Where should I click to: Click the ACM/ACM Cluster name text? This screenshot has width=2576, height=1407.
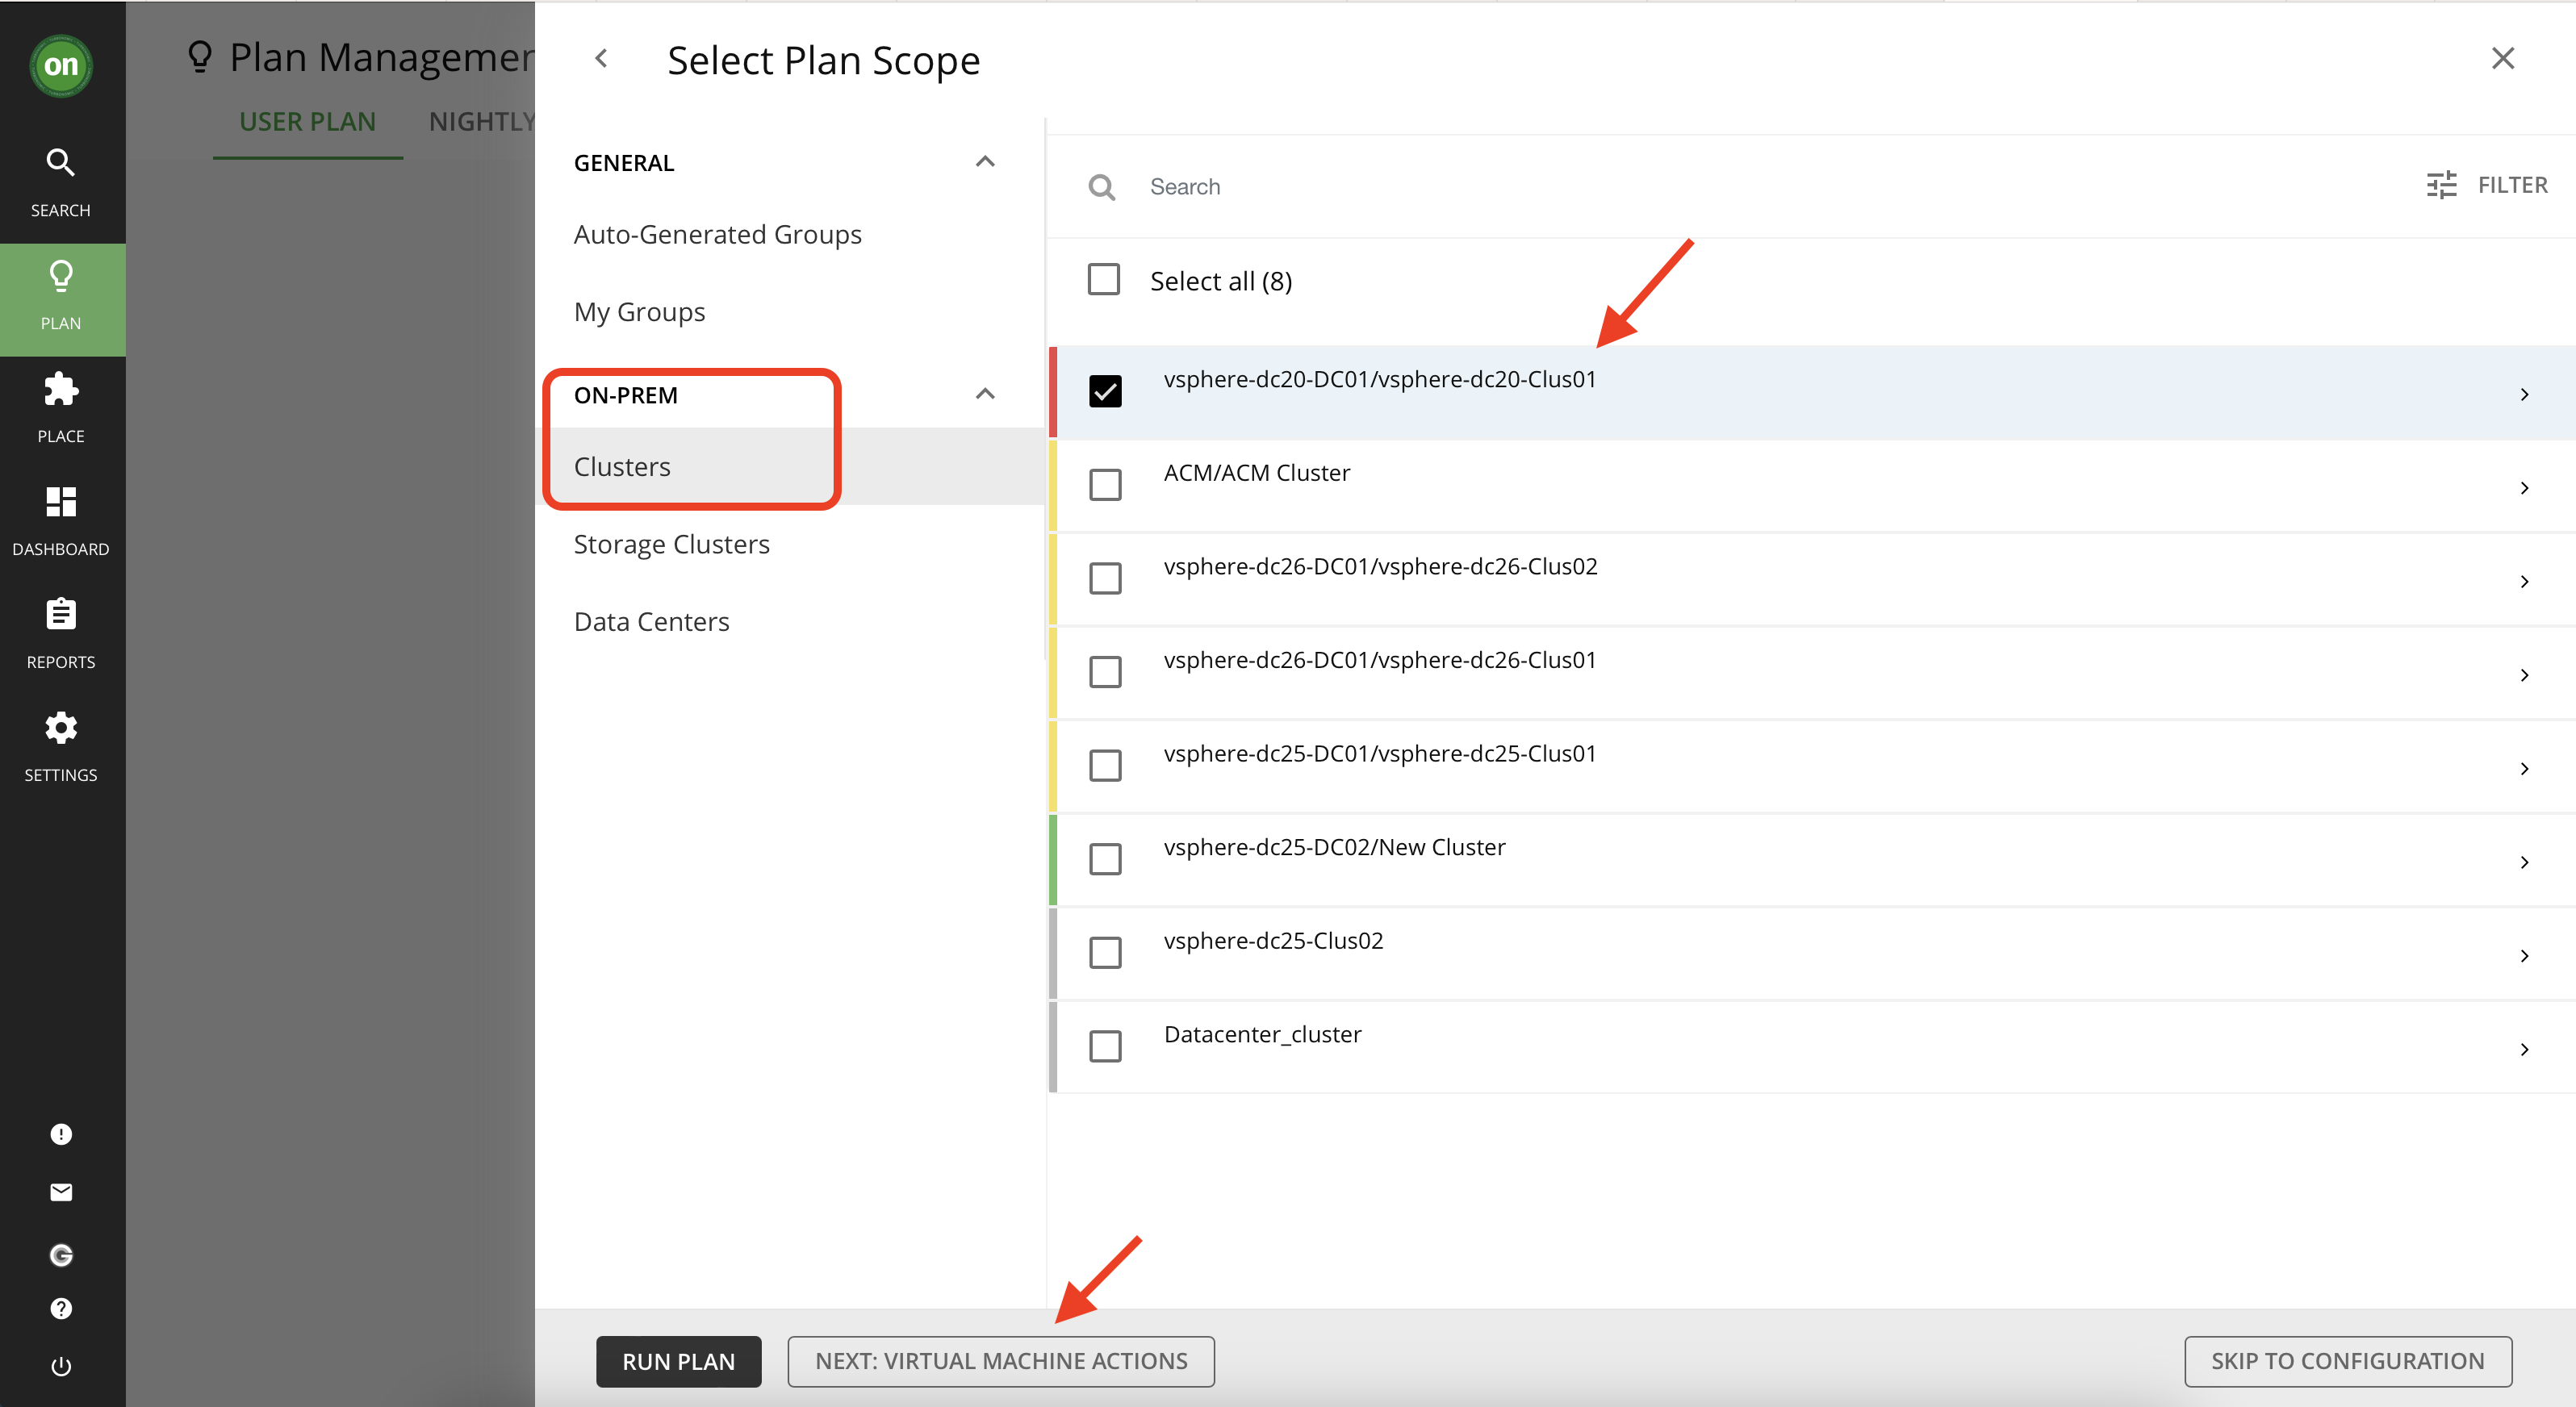pyautogui.click(x=1257, y=473)
